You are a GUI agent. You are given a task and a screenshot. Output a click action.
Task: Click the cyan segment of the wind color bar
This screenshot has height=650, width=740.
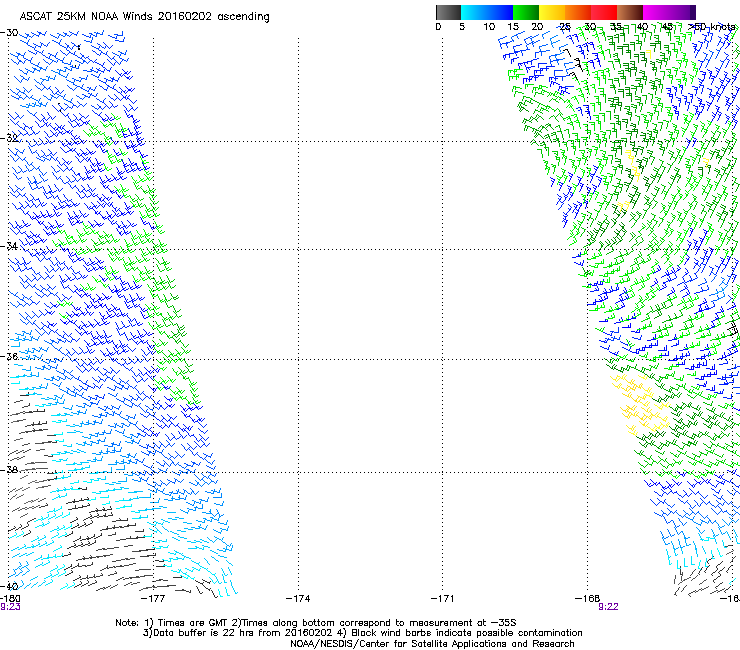pos(474,12)
